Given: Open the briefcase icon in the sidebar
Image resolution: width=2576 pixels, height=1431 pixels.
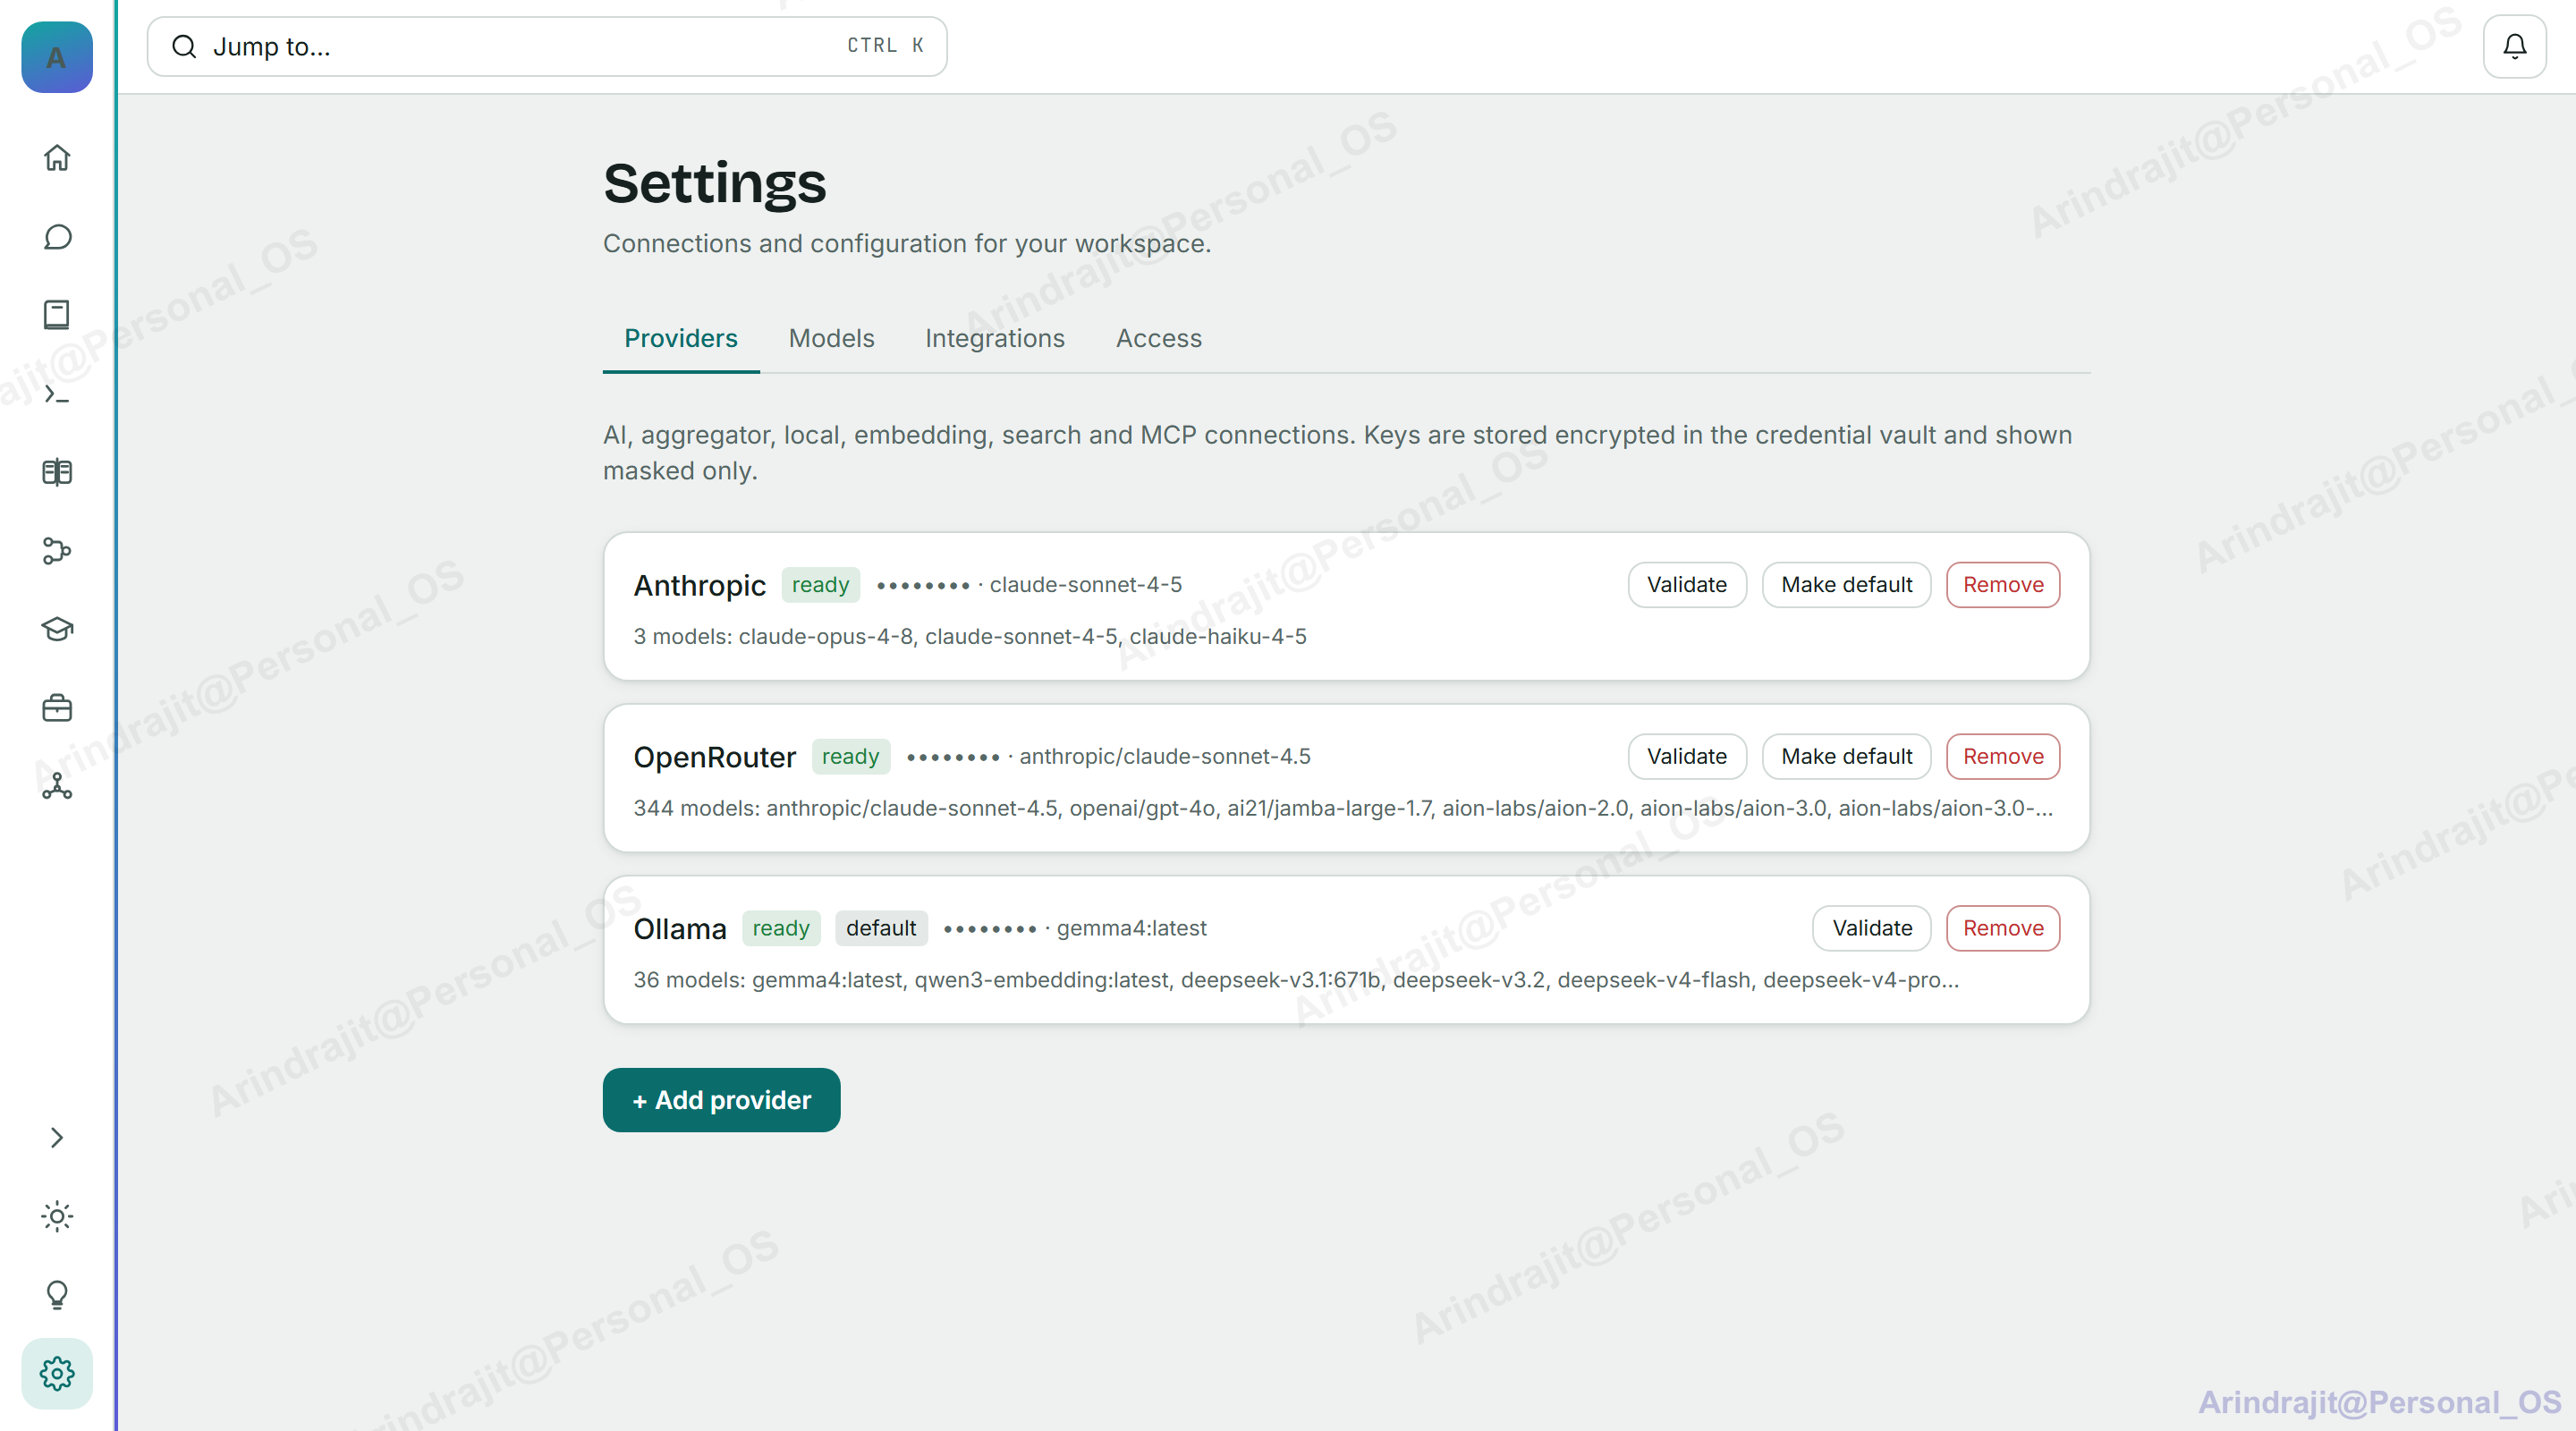Looking at the screenshot, I should tap(57, 708).
